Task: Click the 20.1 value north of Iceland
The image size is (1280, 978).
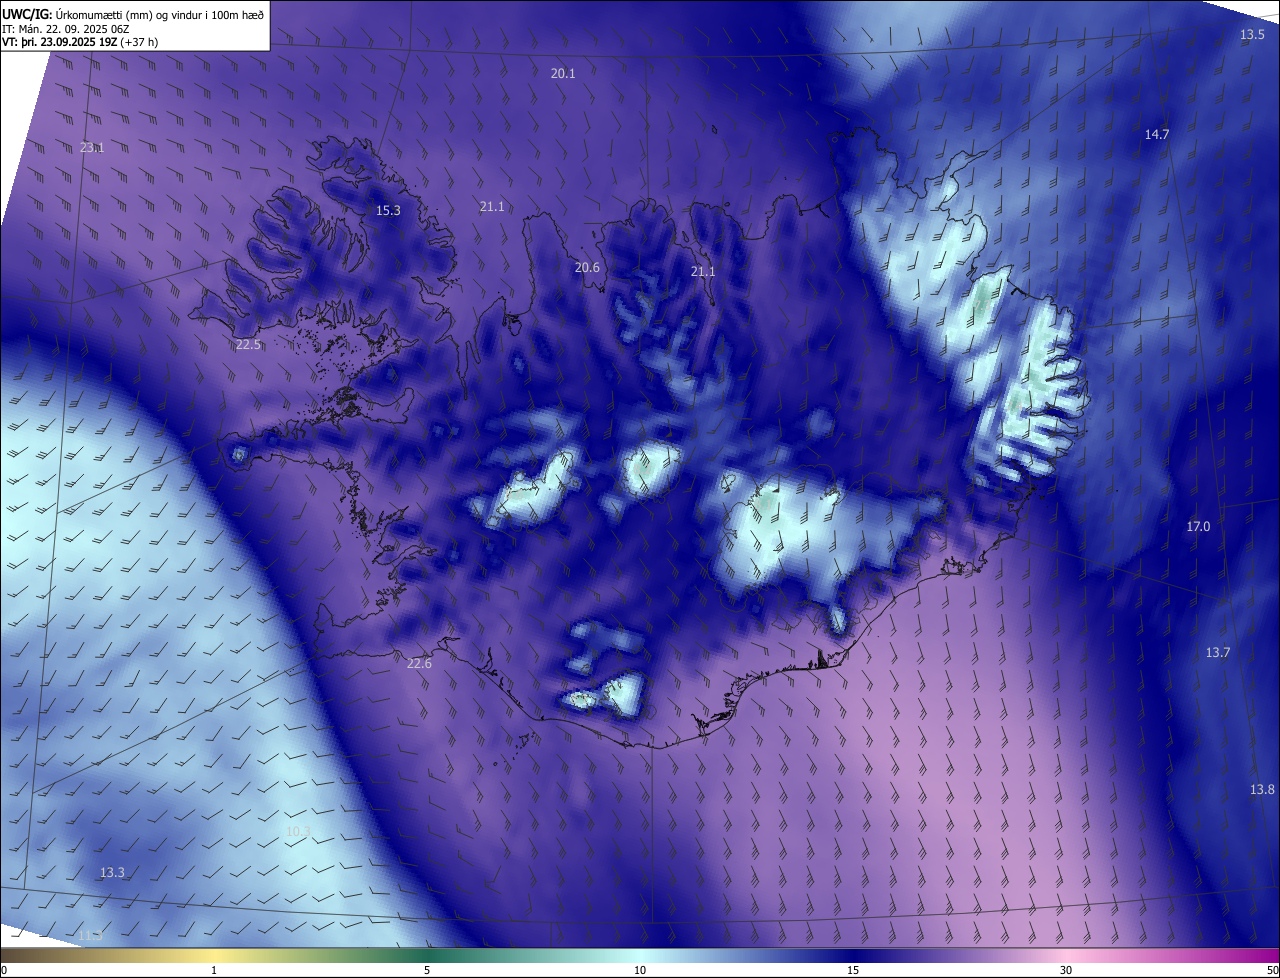Action: tap(563, 73)
